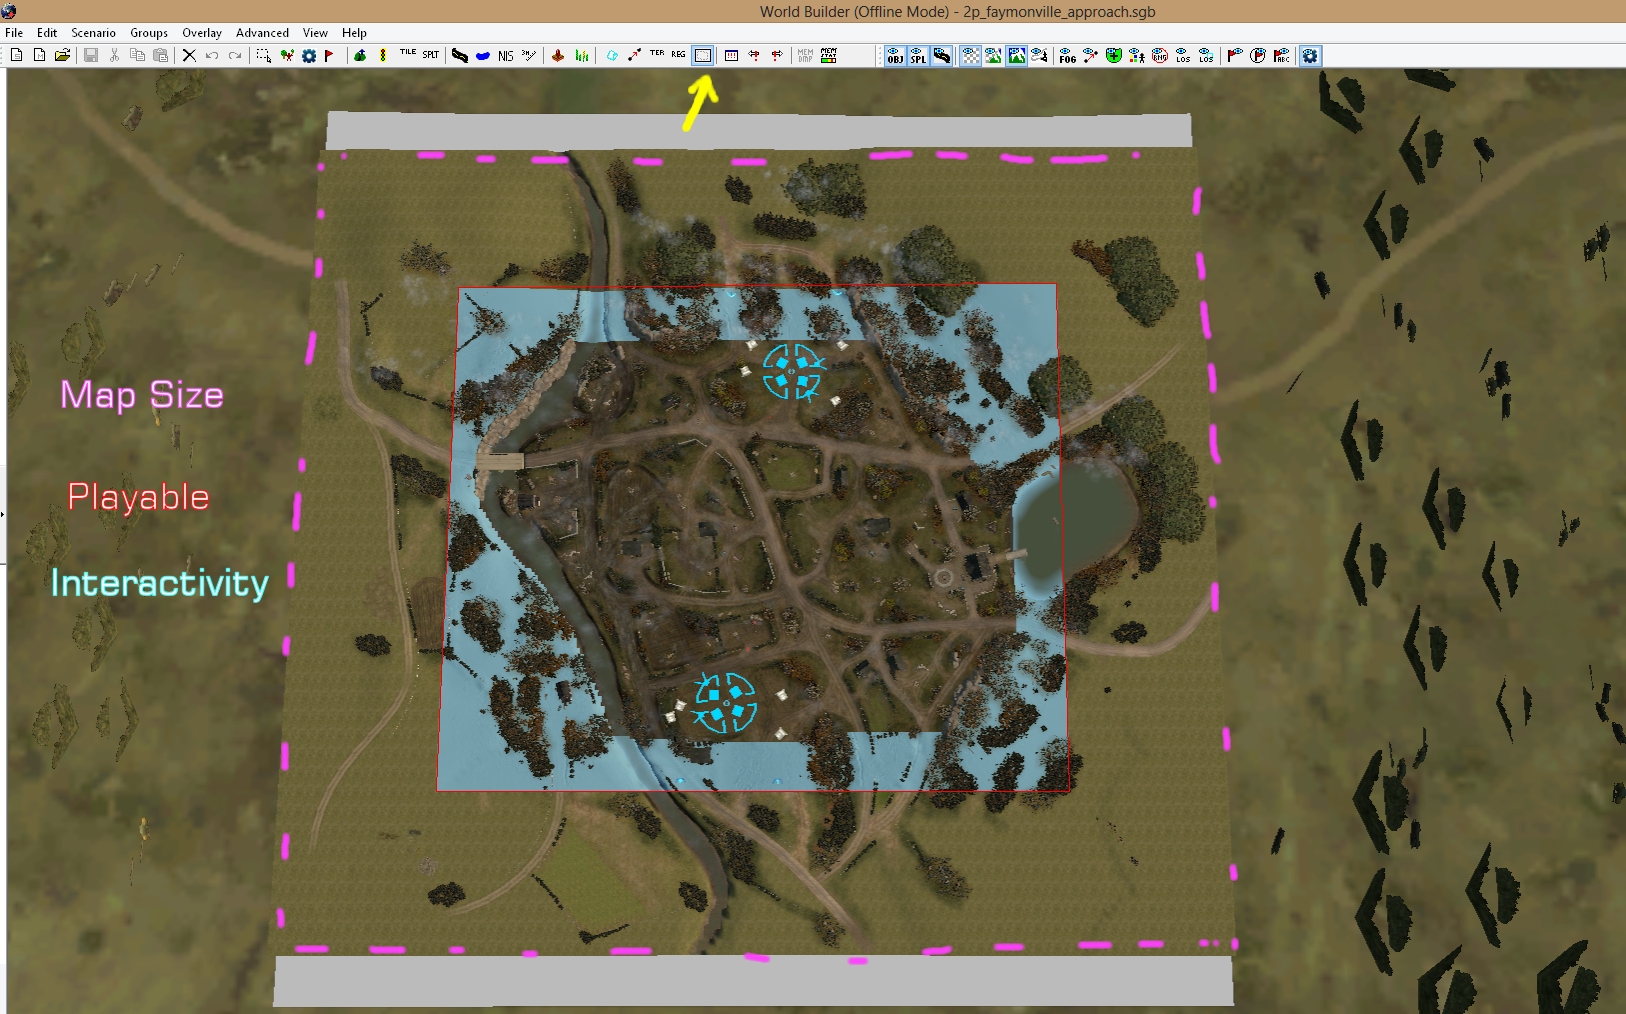Choose the REG toolbar button

[x=679, y=55]
